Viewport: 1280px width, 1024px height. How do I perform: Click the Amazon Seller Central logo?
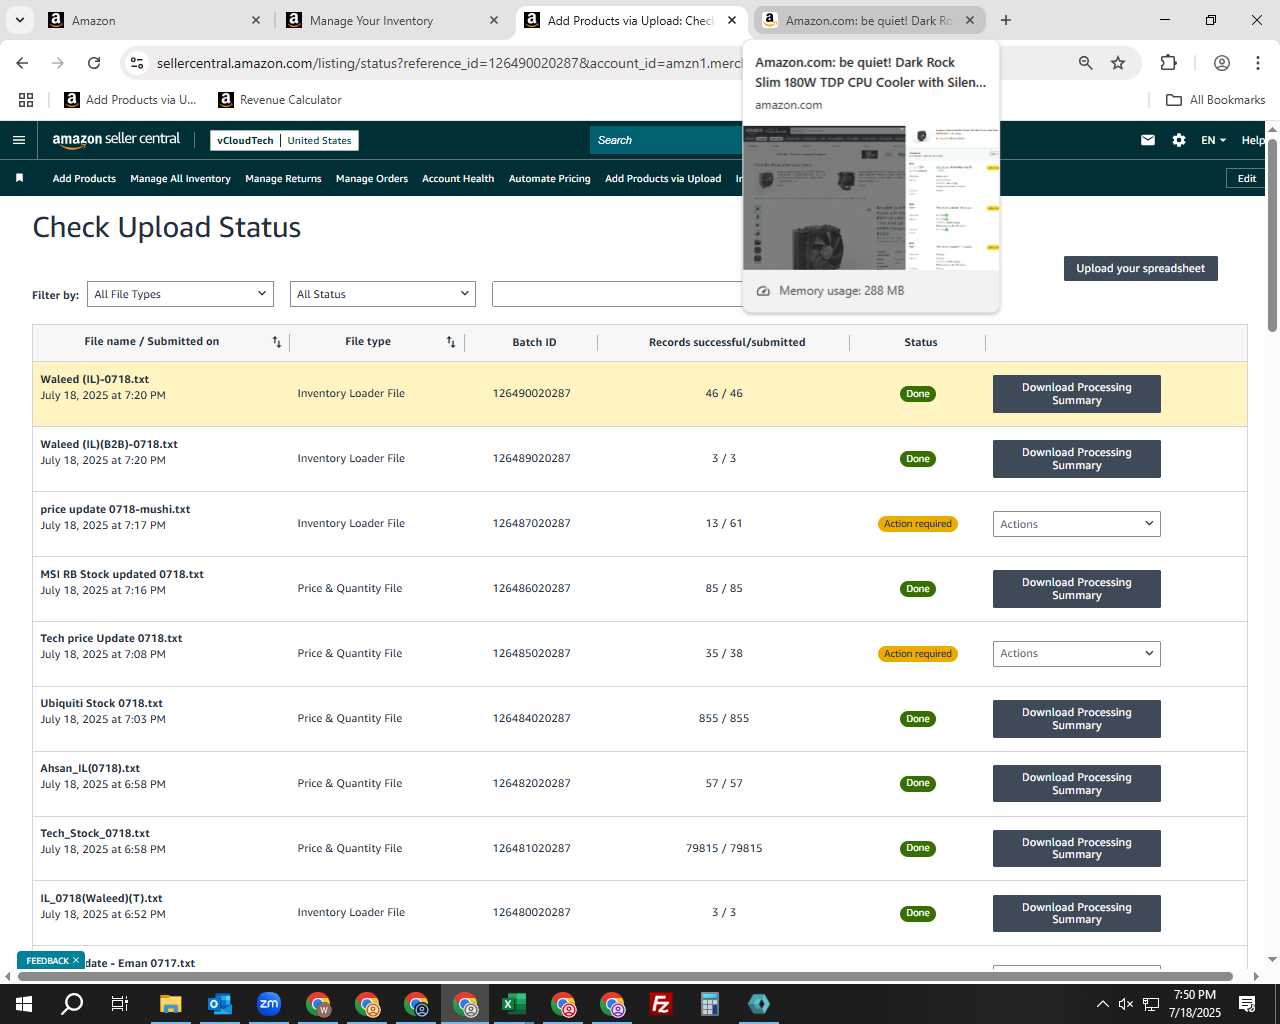tap(116, 140)
